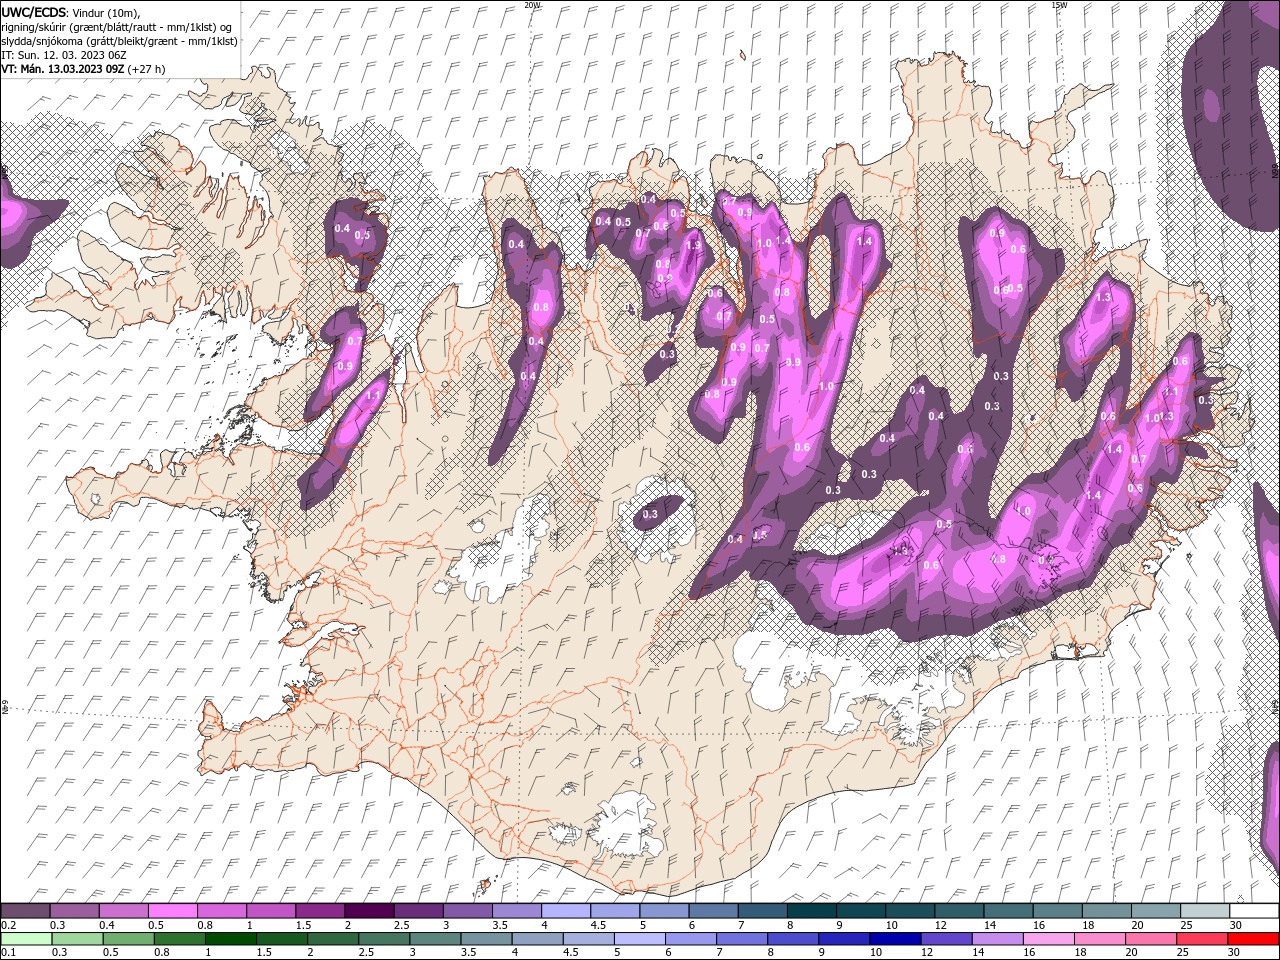Click the UWC/ECDS title in the header
Viewport: 1280px width, 960px height.
pos(35,12)
